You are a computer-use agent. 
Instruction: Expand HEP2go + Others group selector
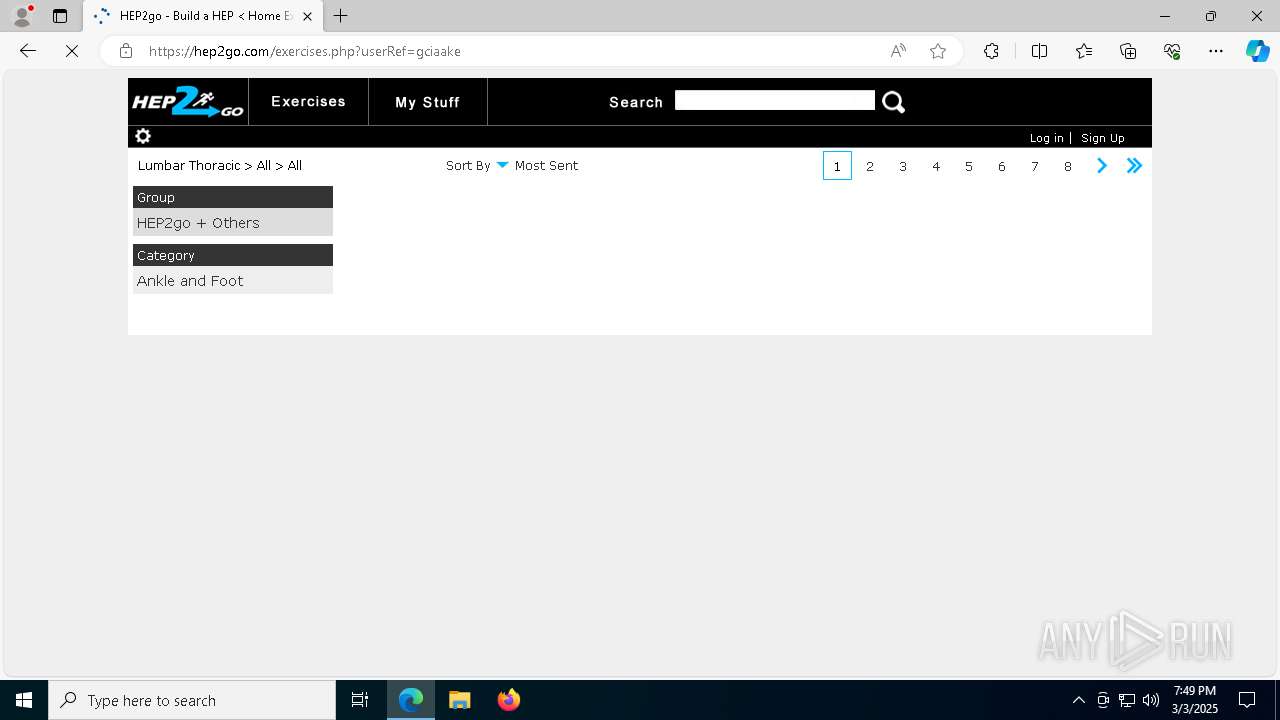pos(233,223)
